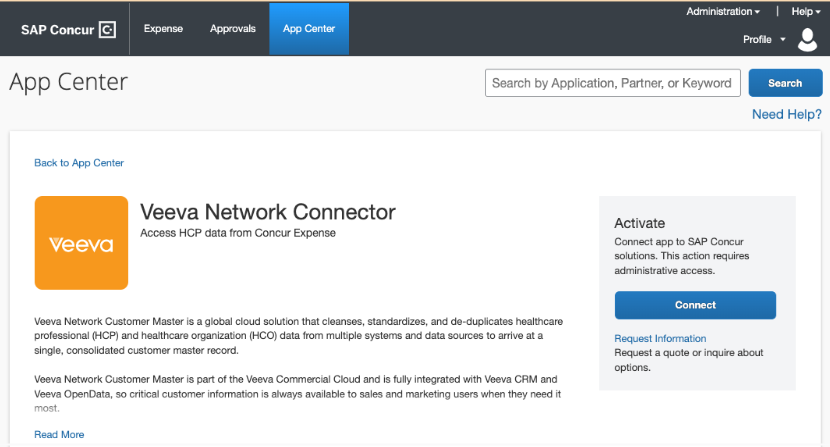
Task: Open the user profile avatar icon
Action: 807,40
